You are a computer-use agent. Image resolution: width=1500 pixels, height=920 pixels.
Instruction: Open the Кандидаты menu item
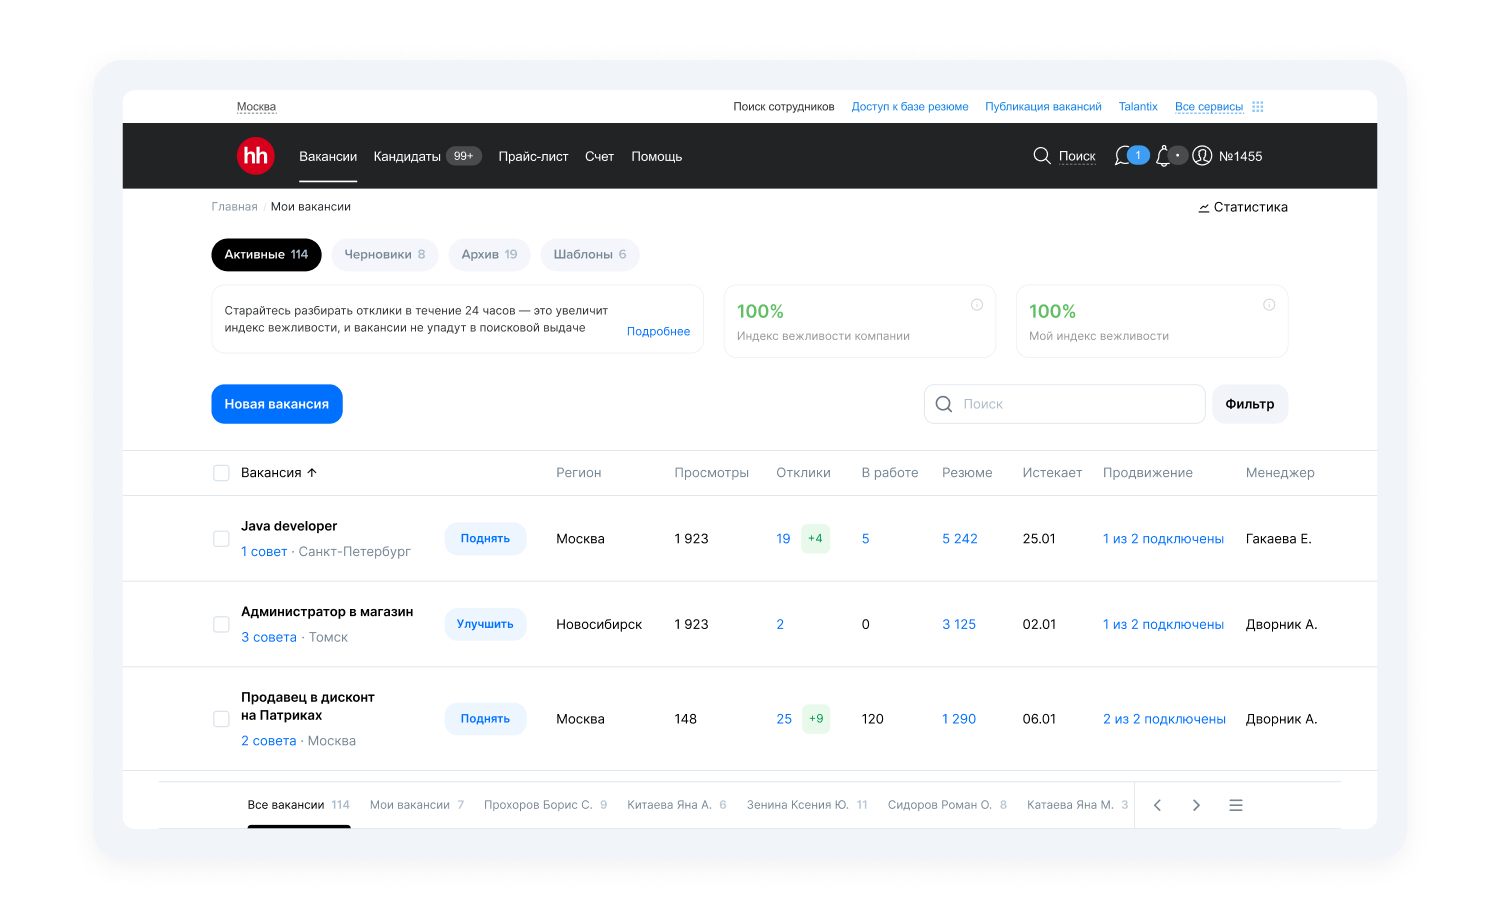407,156
